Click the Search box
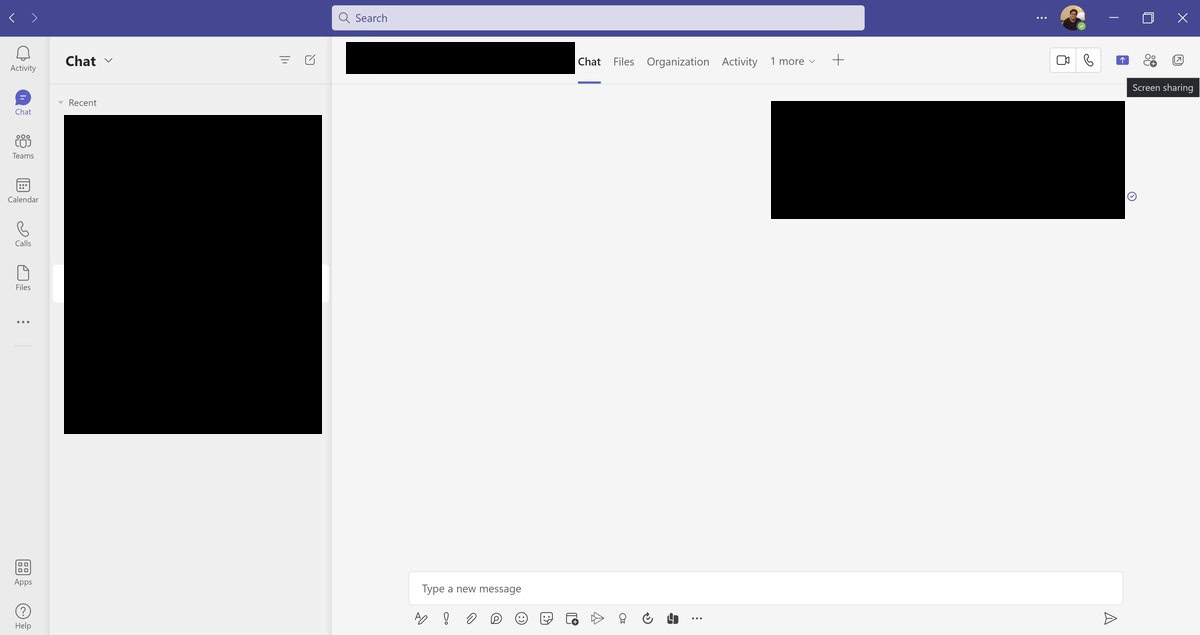1200x635 pixels. [598, 18]
